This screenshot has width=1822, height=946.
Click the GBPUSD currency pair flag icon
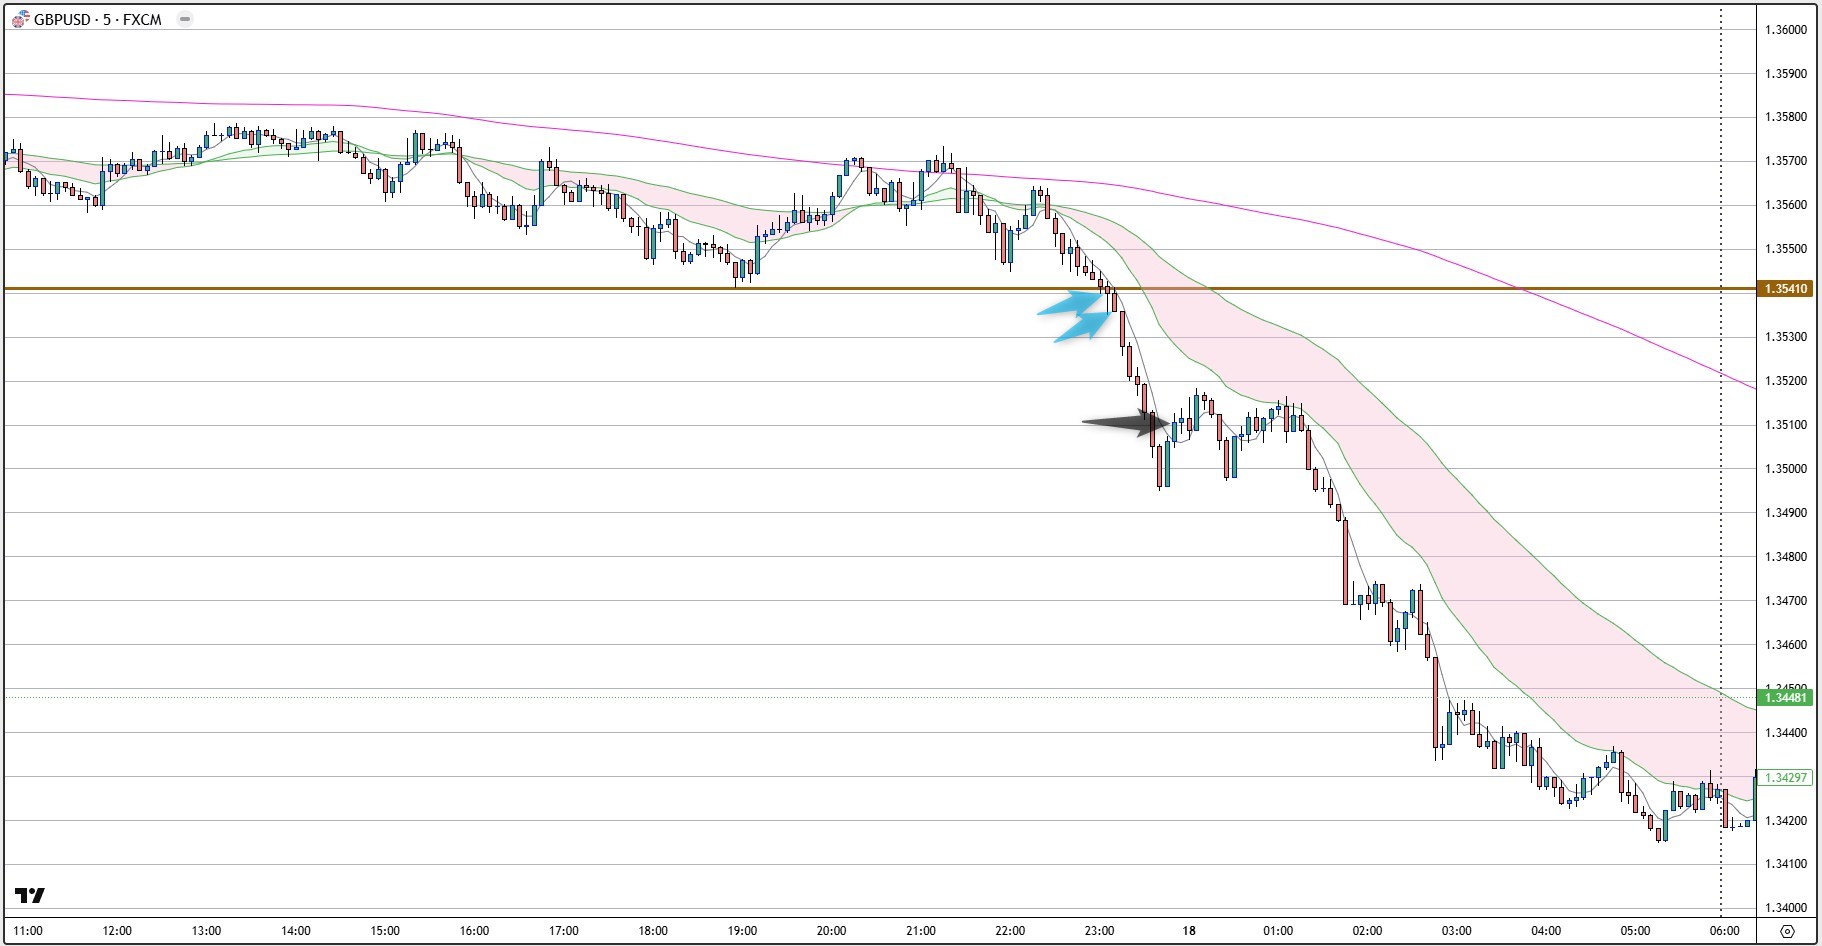click(20, 19)
